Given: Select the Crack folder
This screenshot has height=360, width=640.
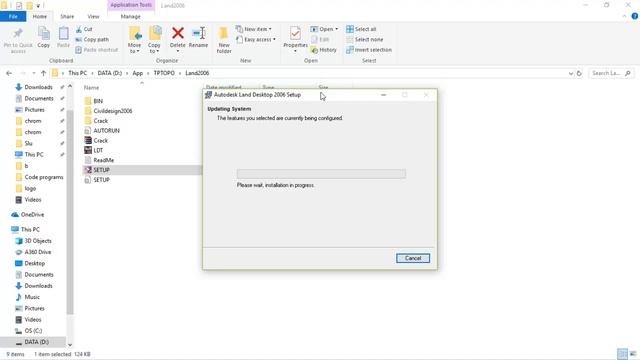Looking at the screenshot, I should pos(96,121).
